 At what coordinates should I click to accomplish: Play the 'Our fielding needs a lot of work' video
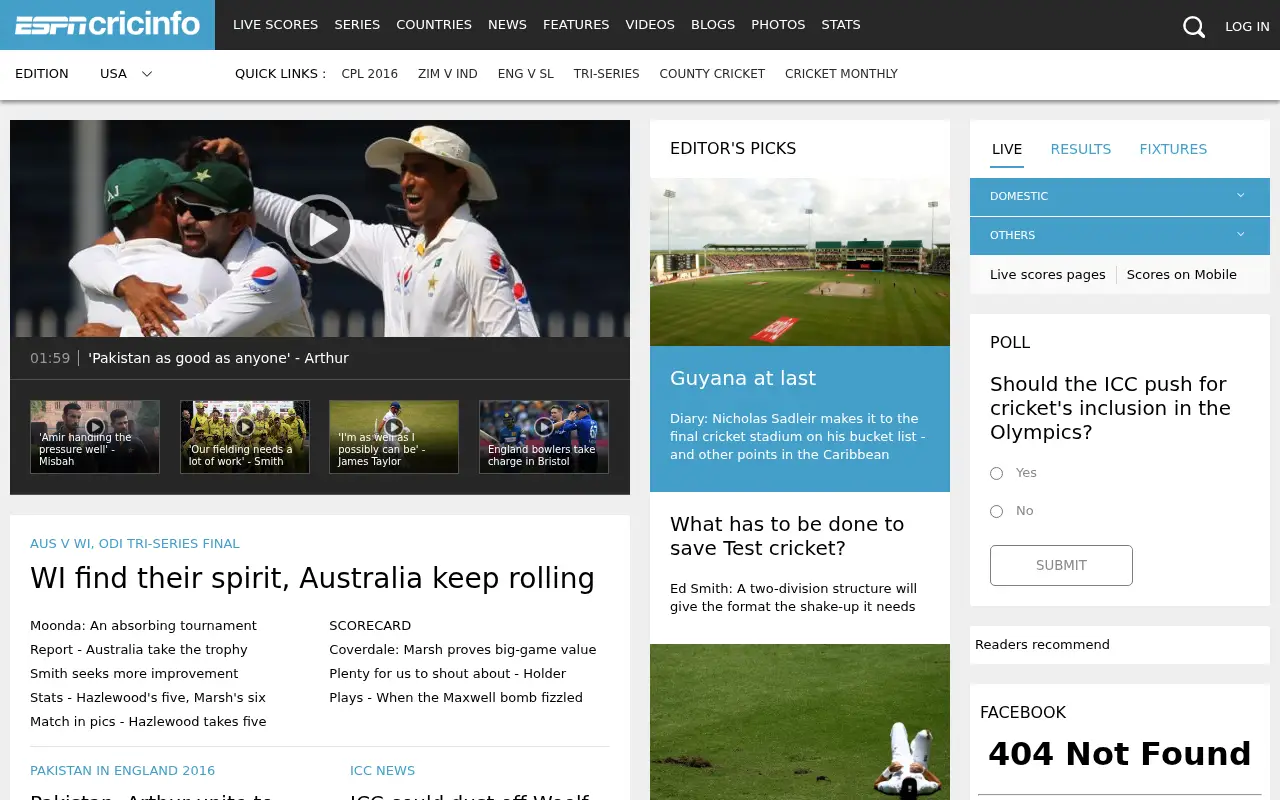(245, 437)
